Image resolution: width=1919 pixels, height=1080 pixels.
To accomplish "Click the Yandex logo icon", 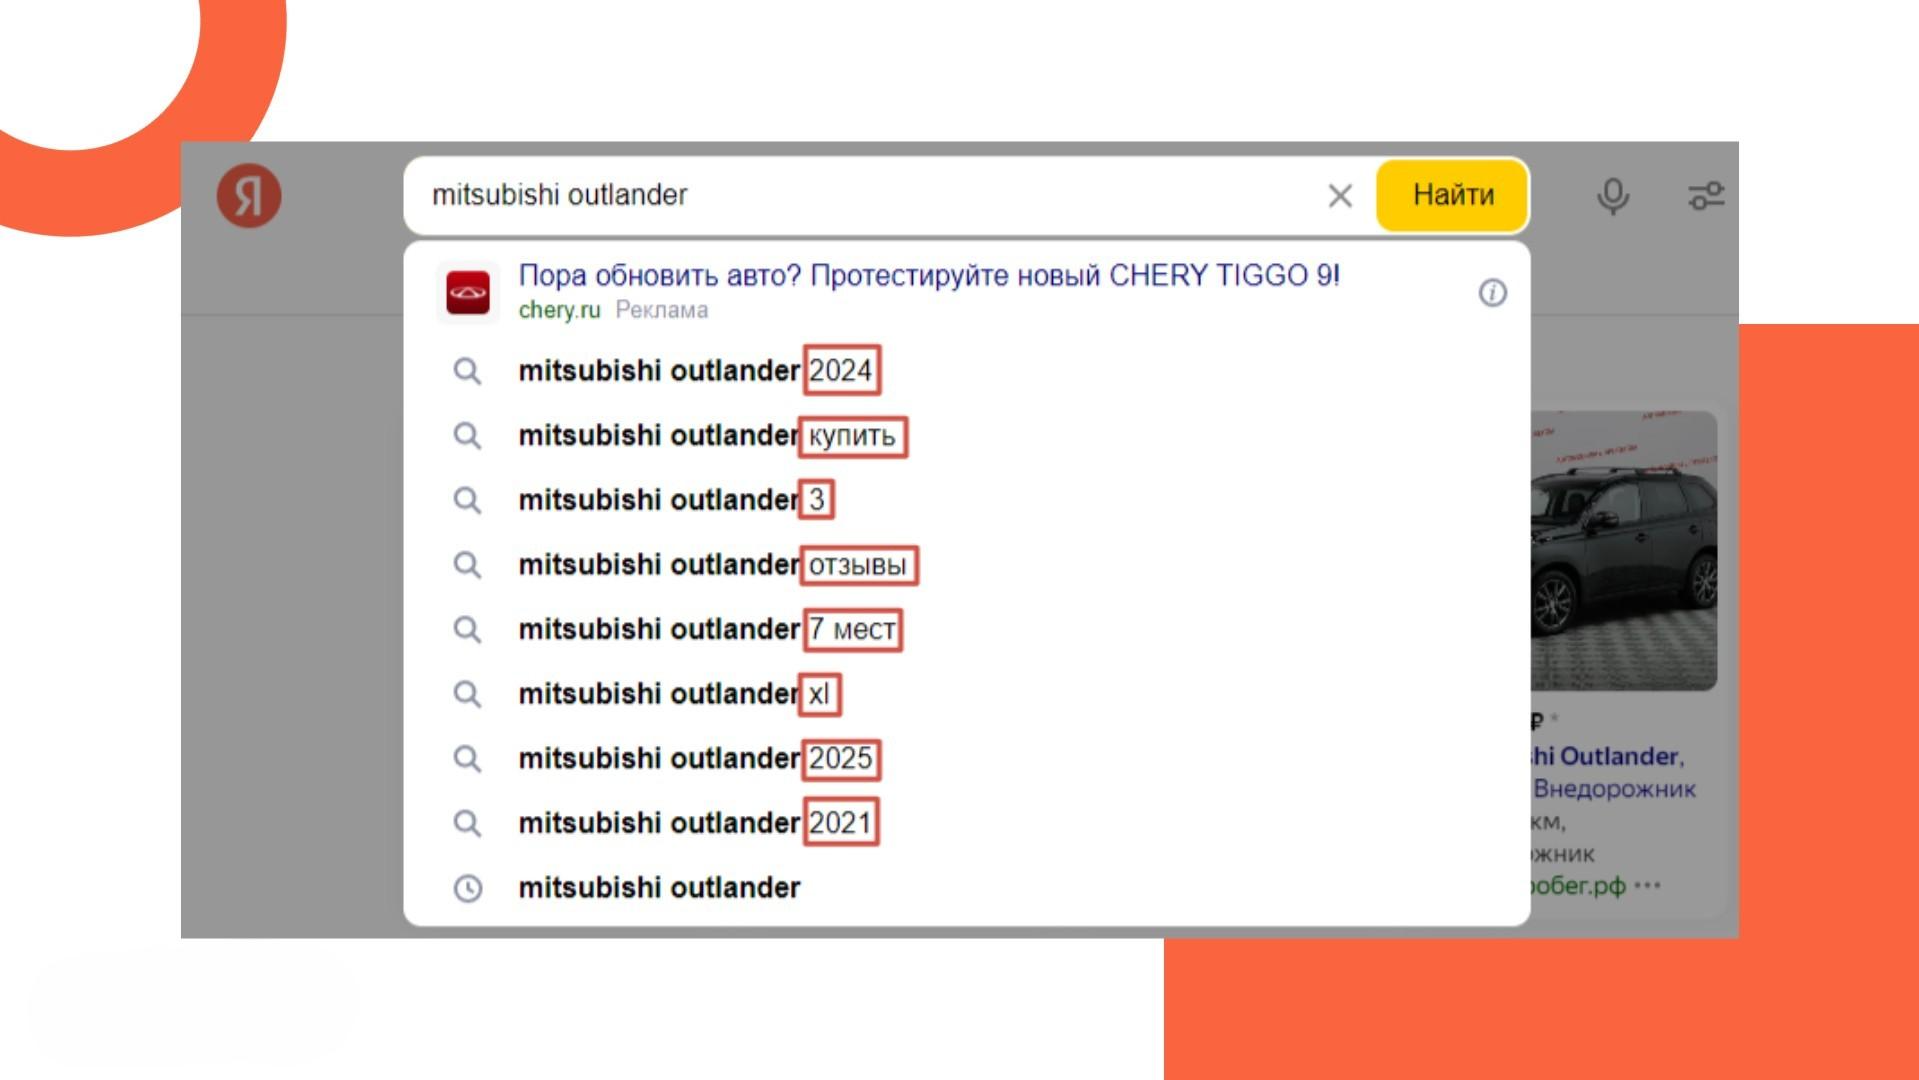I will pos(249,195).
